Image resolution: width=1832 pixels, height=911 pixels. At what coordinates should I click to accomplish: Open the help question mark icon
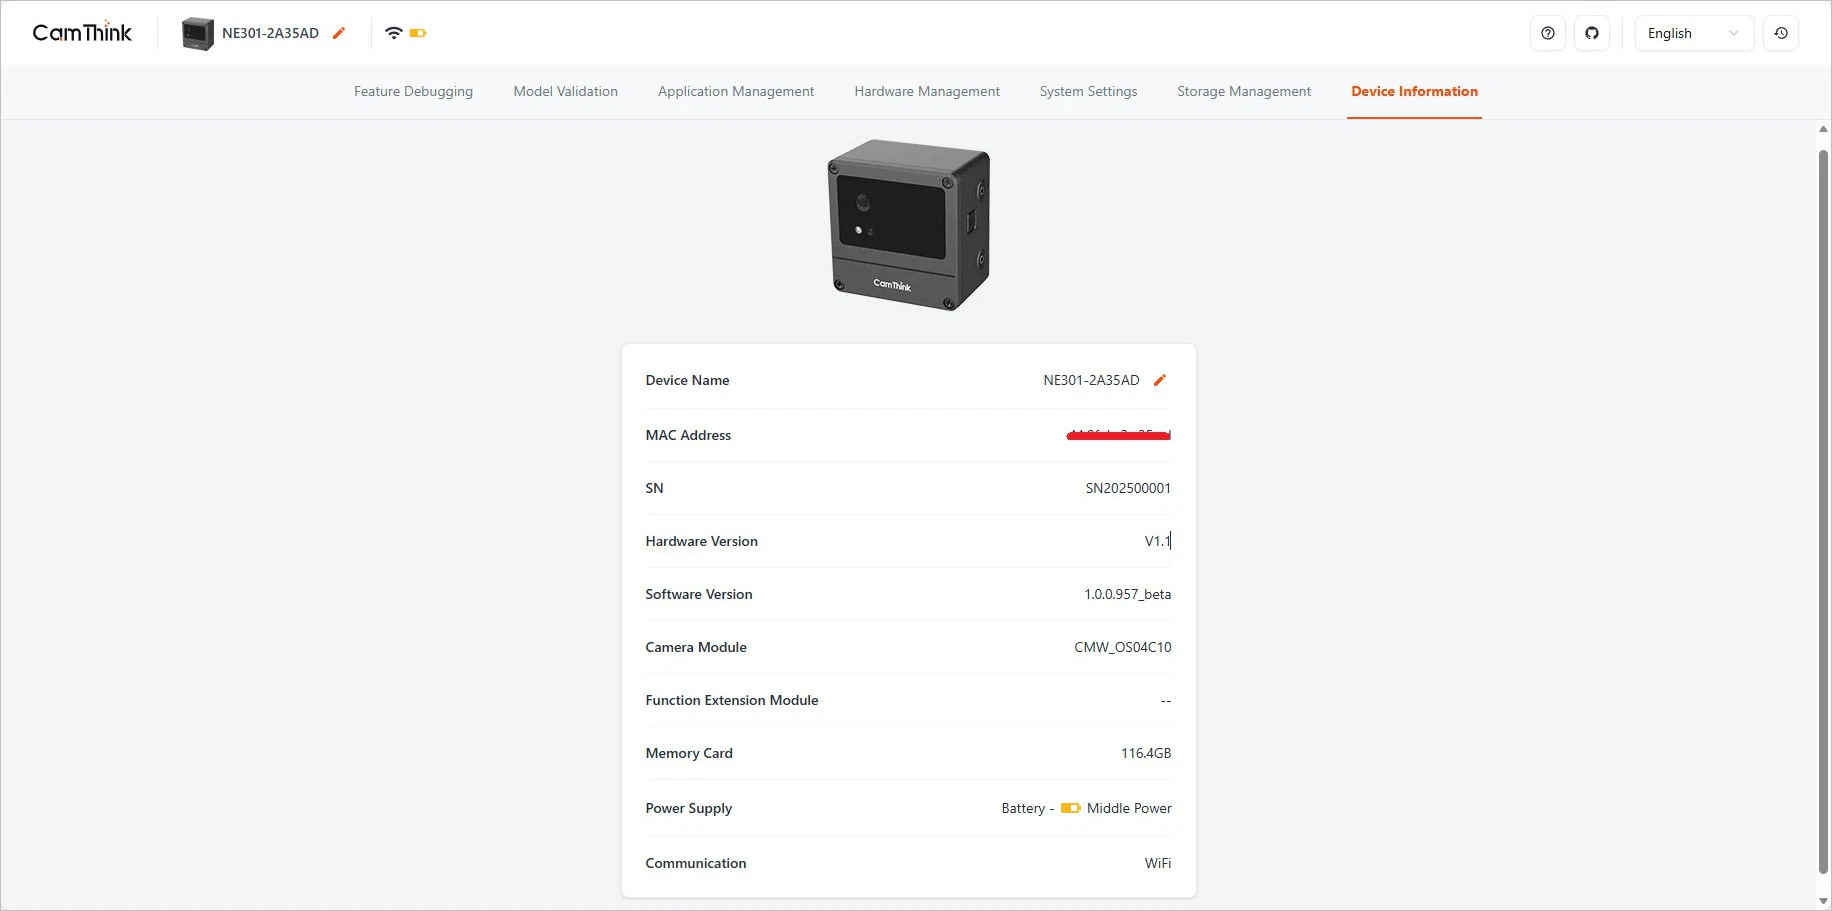1547,33
